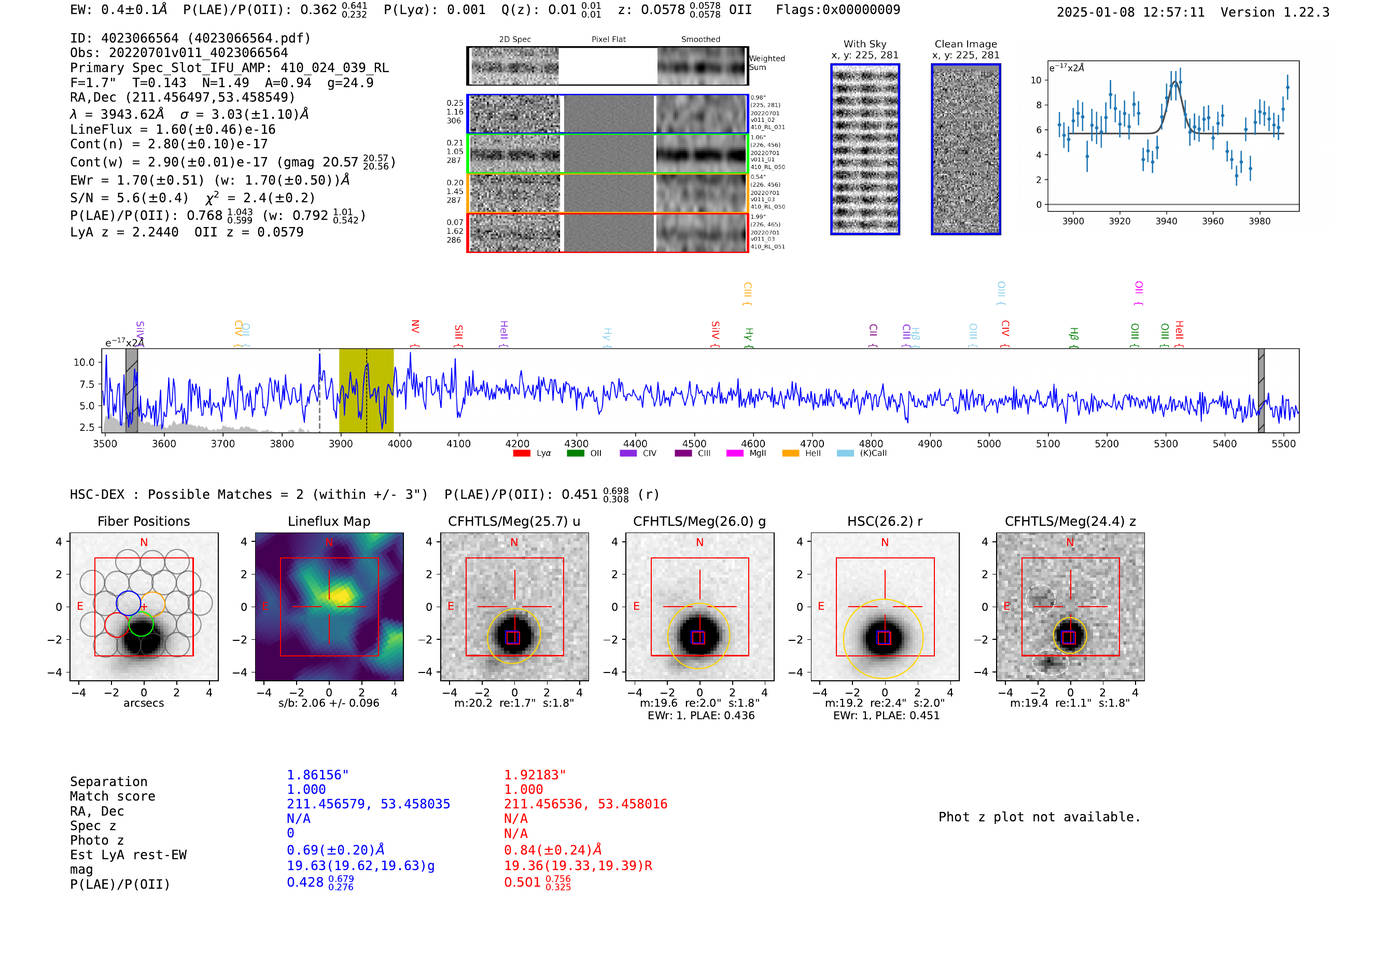
Task: Select the orange fiber circle
Action: [152, 603]
